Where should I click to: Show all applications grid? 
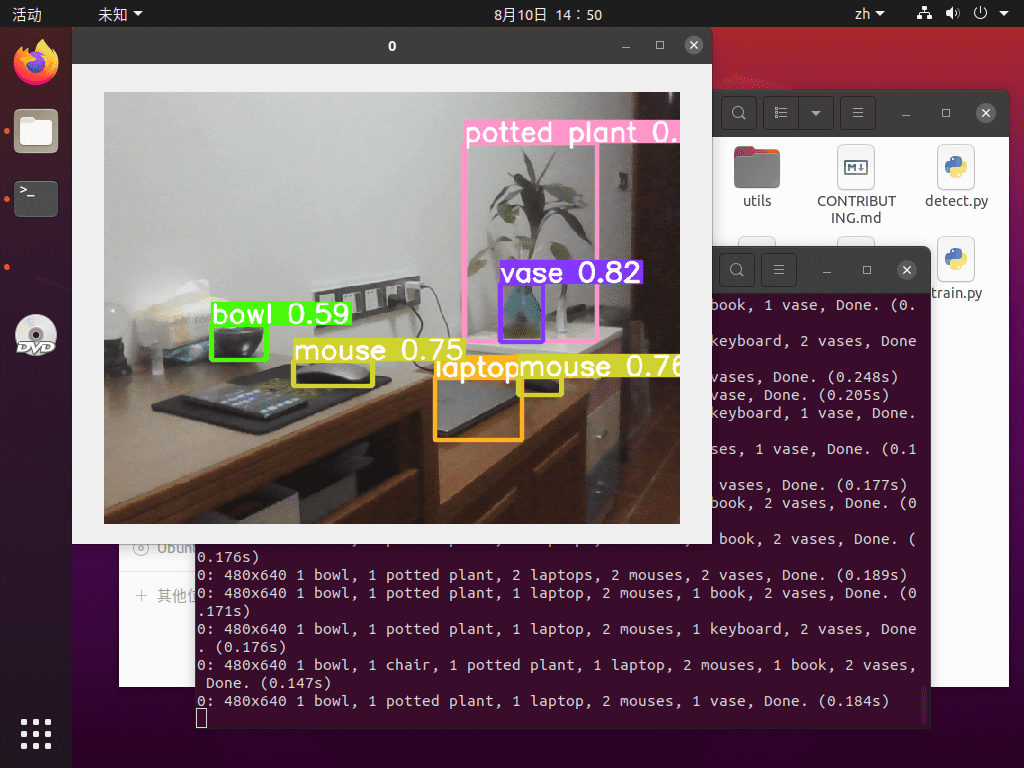coord(36,733)
